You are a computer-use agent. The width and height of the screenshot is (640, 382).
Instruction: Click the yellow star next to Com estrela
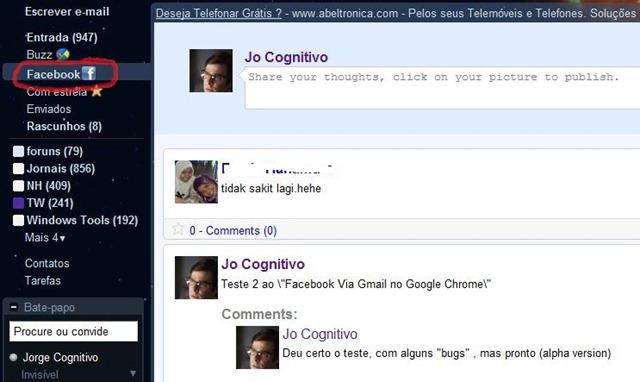click(97, 91)
